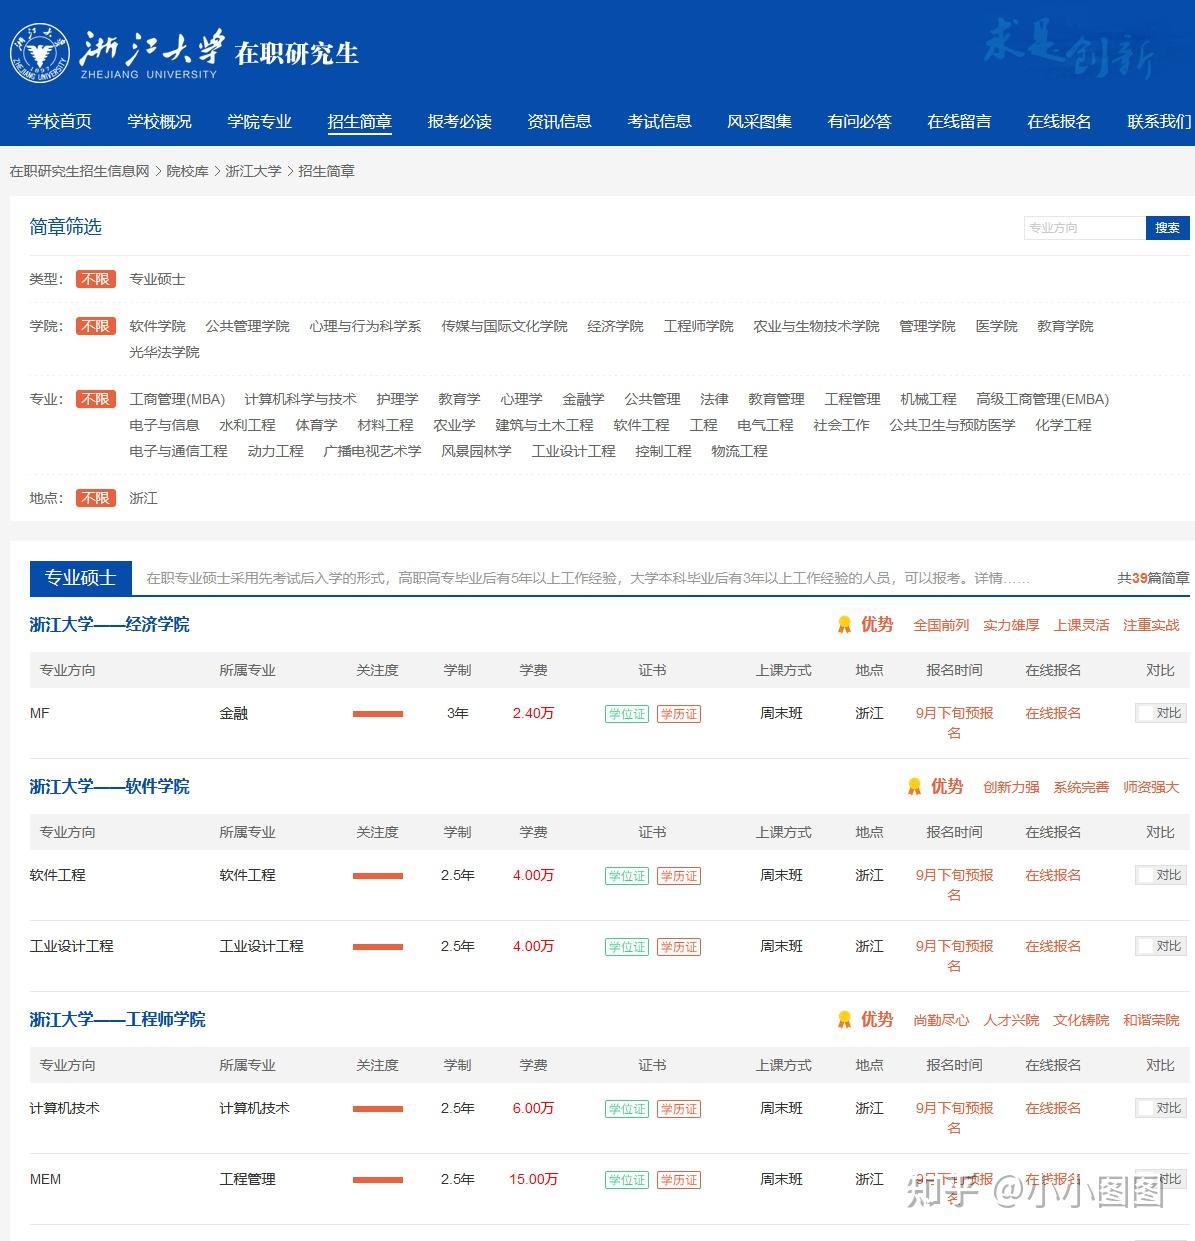Open the 学校首页 navigation item
This screenshot has height=1241, width=1195.
click(x=60, y=121)
